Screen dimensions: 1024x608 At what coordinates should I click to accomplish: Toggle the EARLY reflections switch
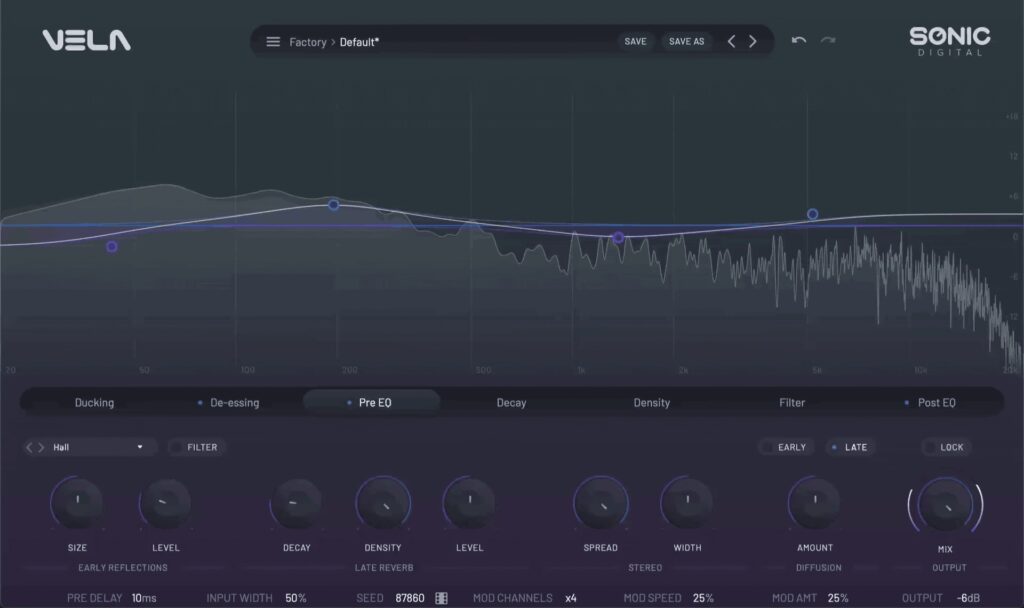(786, 447)
